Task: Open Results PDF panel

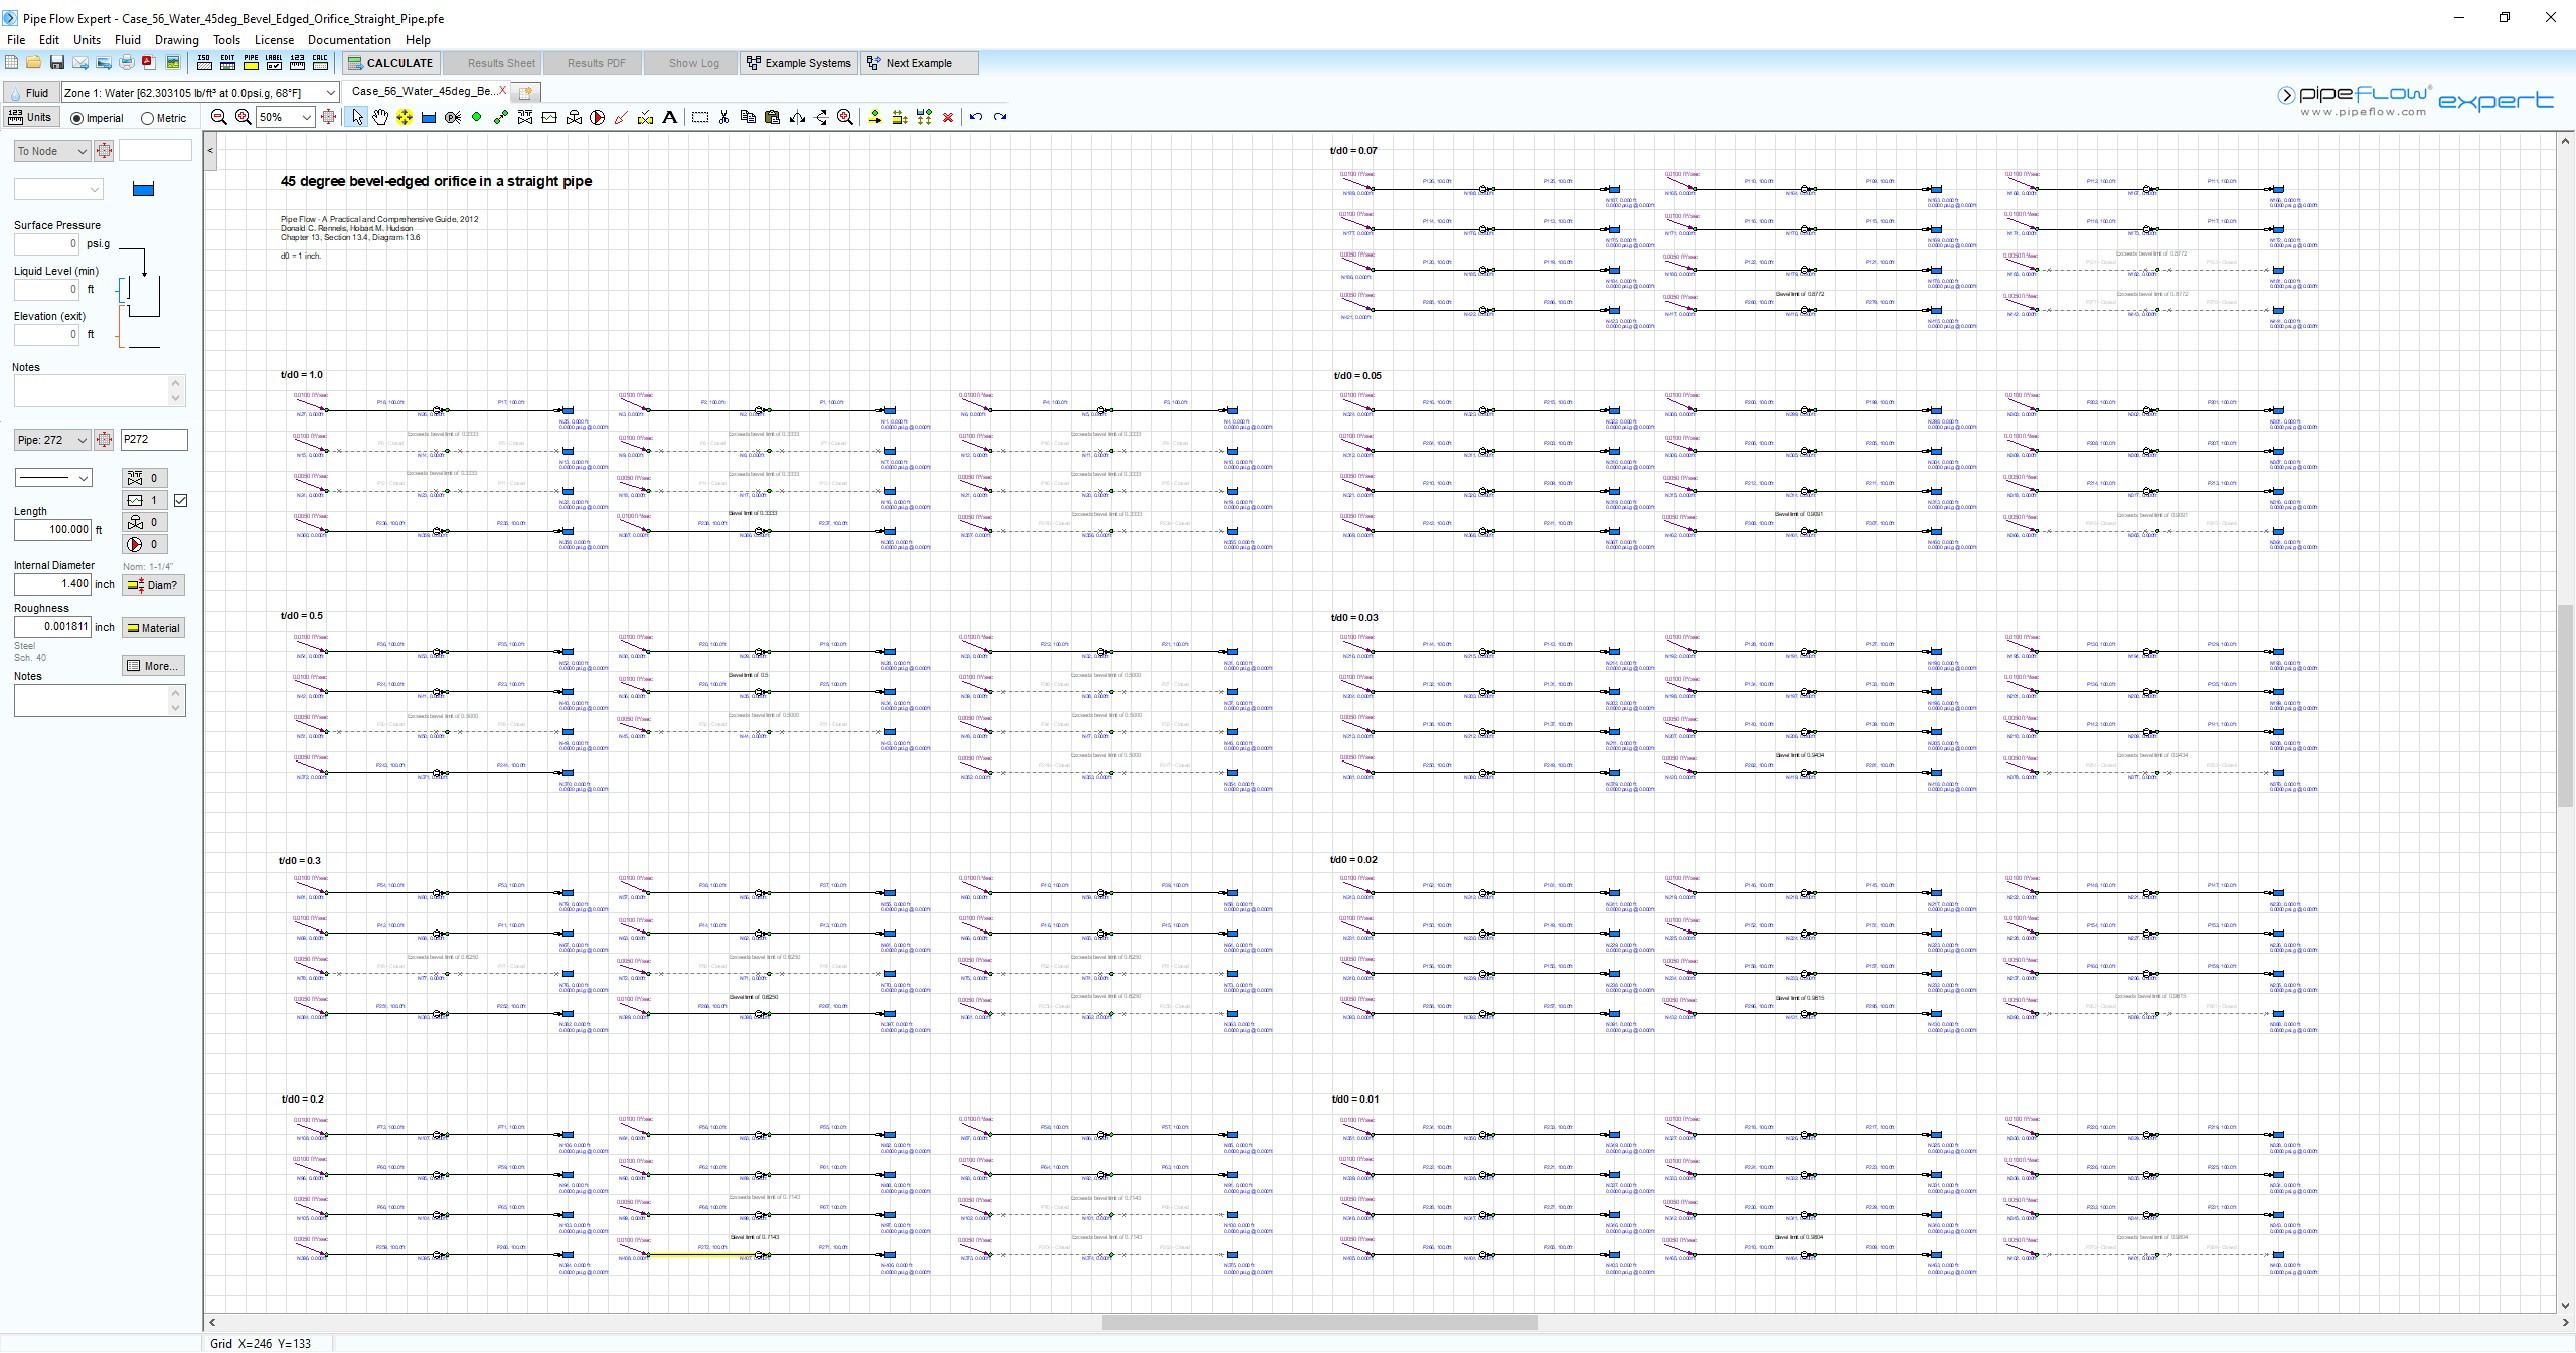Action: click(x=595, y=63)
